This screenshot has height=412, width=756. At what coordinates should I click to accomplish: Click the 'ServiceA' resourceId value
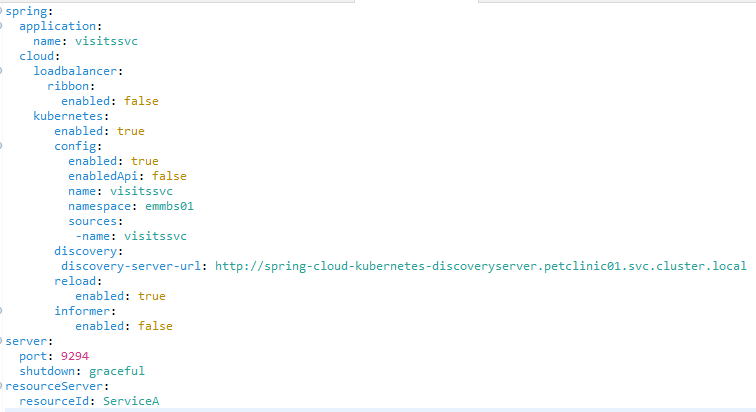click(x=131, y=401)
